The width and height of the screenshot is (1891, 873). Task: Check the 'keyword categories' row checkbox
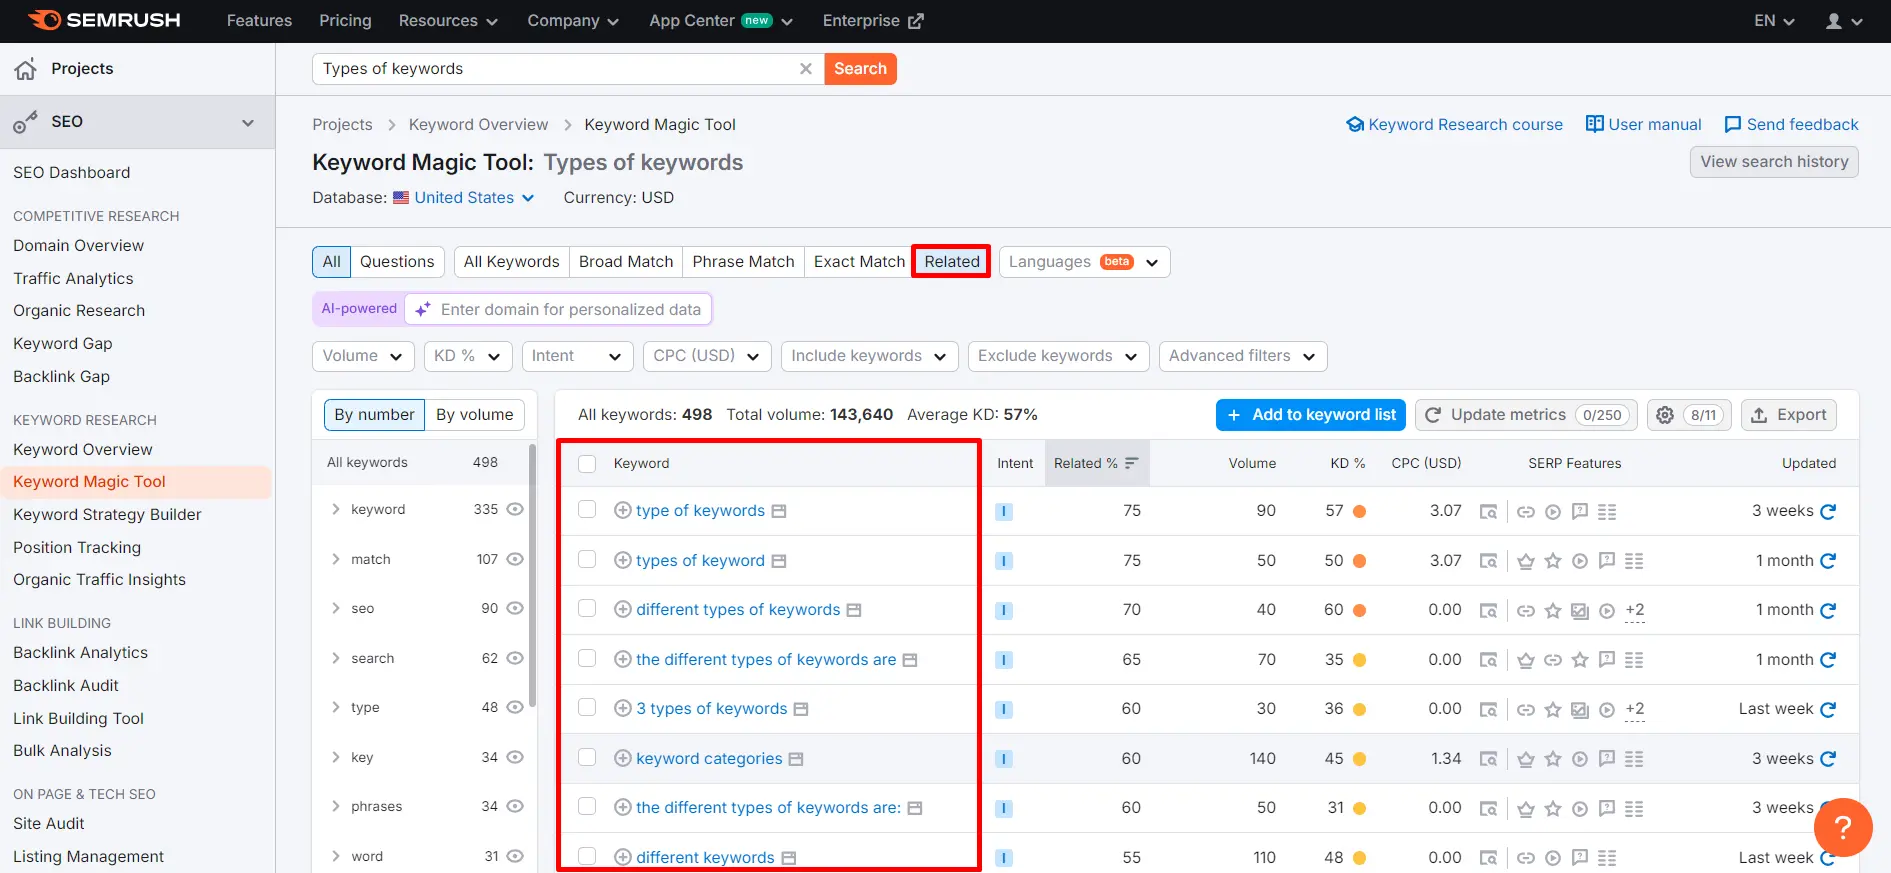pos(587,758)
